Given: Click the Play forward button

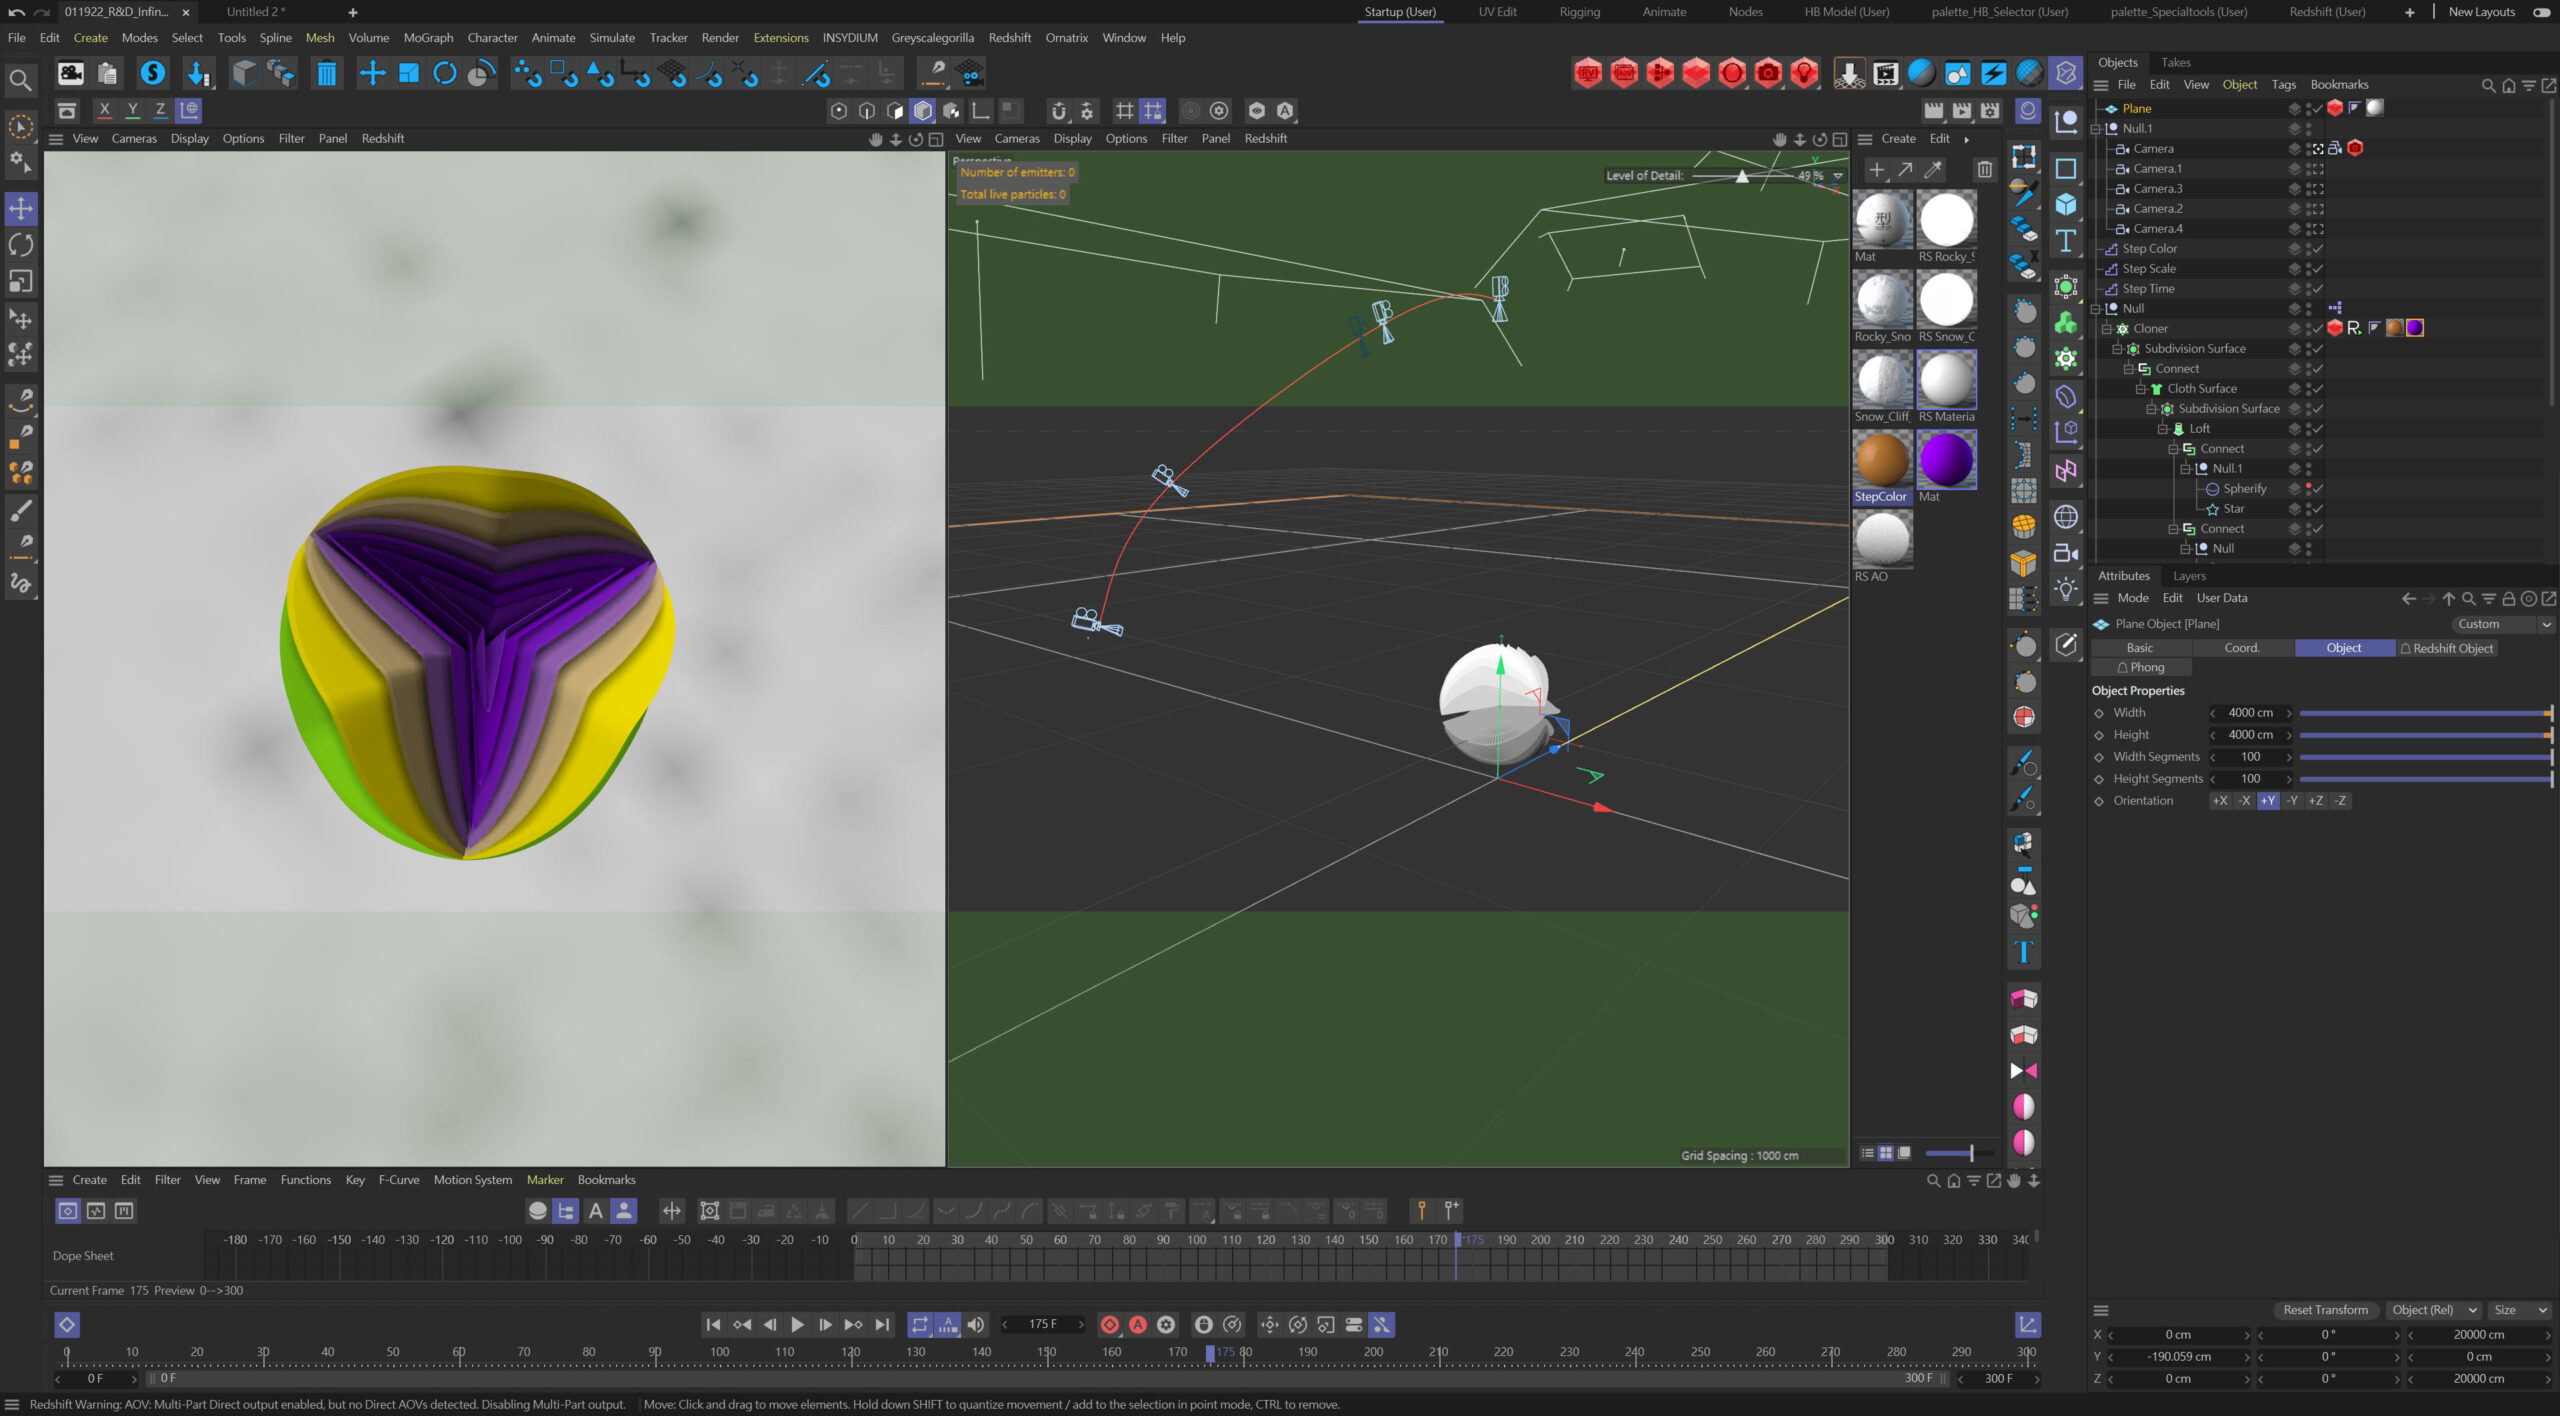Looking at the screenshot, I should [x=797, y=1324].
